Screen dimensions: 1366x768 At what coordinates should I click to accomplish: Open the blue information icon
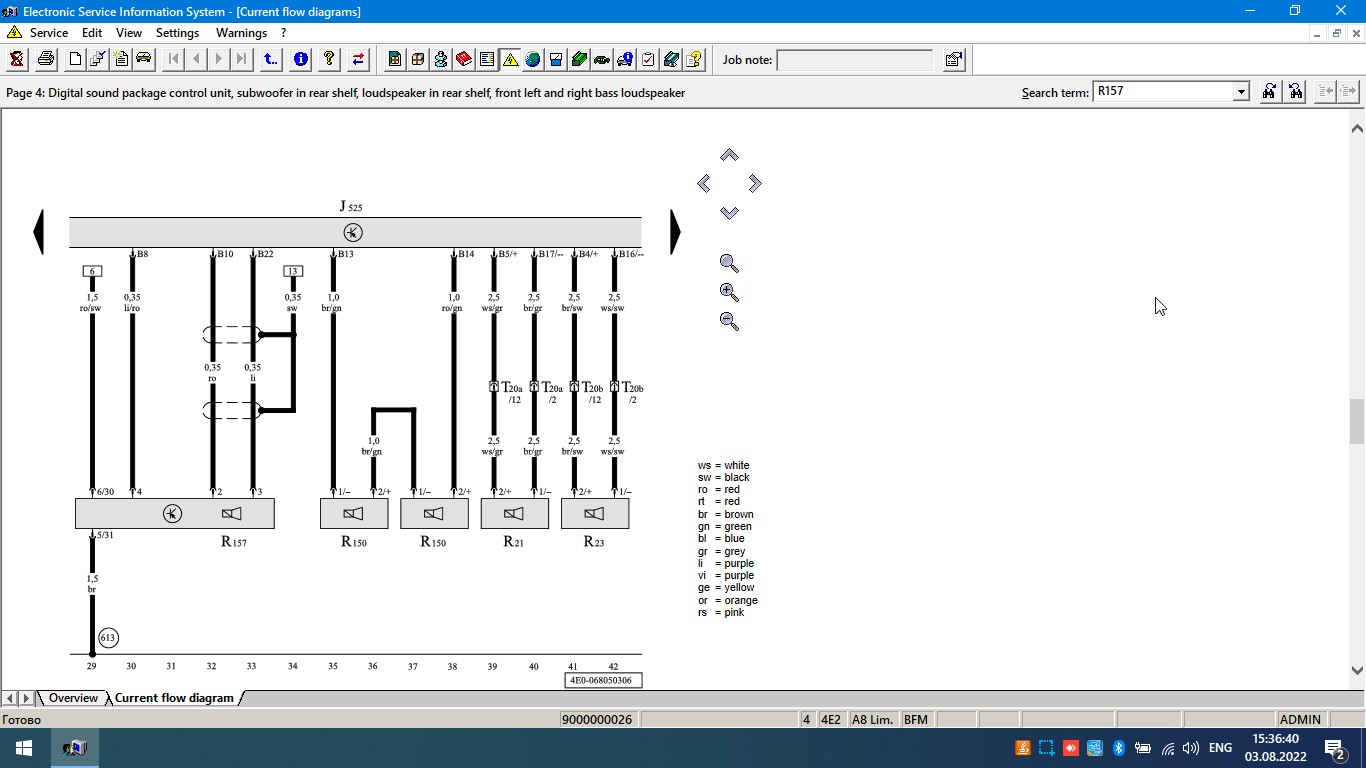pos(300,59)
